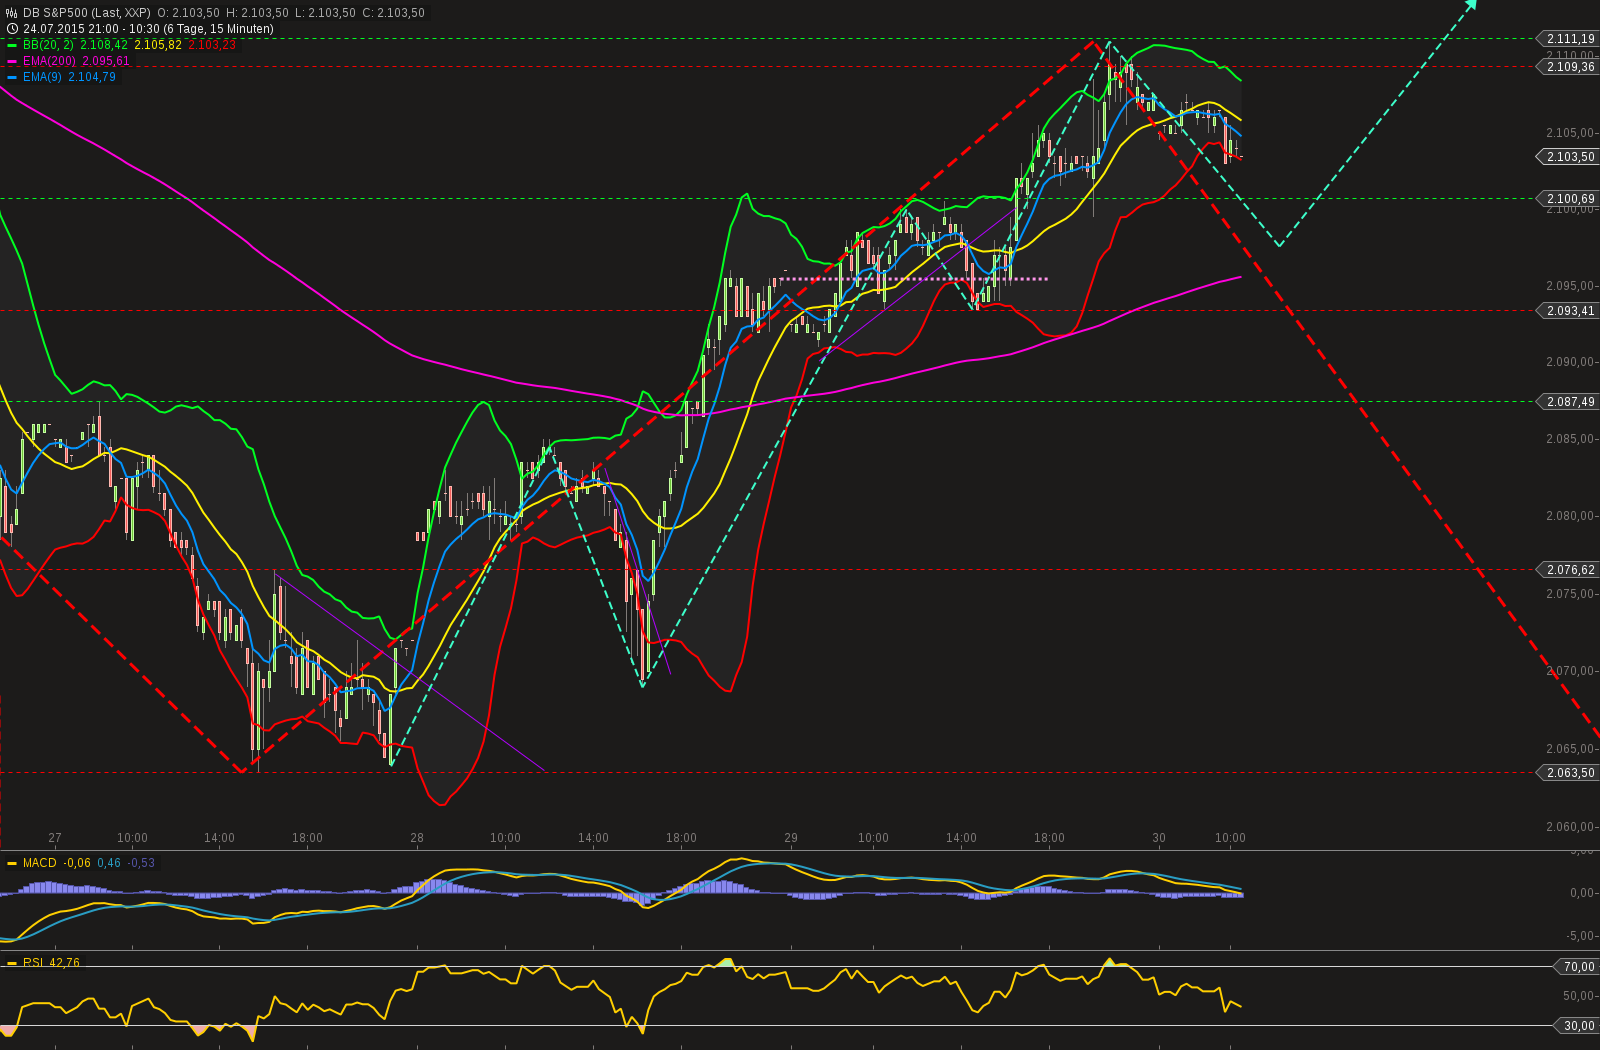Viewport: 1600px width, 1050px height.
Task: Click the 2.060,00 price axis label
Action: (1571, 827)
